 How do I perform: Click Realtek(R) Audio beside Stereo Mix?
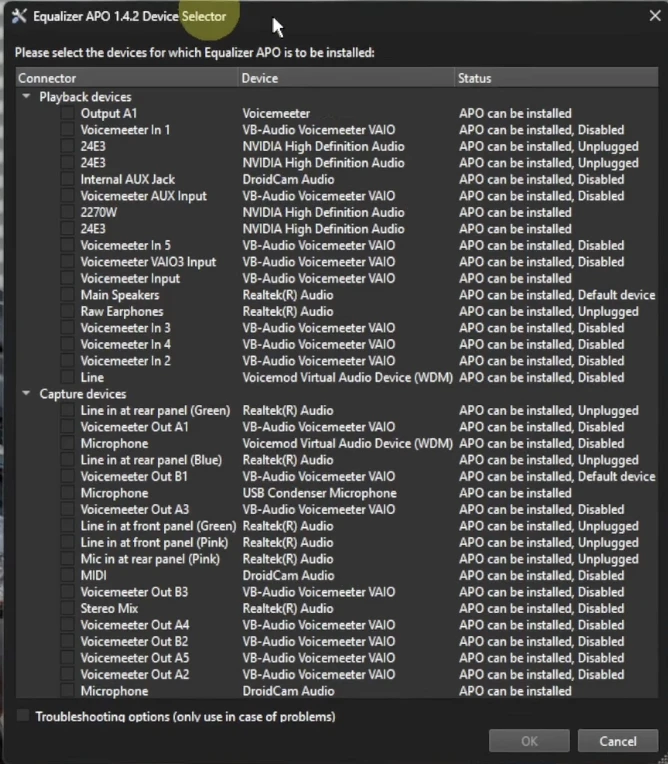tap(288, 608)
